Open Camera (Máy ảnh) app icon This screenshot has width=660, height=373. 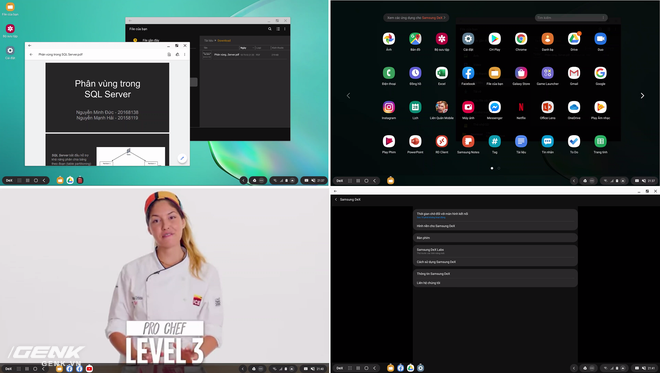(x=468, y=107)
